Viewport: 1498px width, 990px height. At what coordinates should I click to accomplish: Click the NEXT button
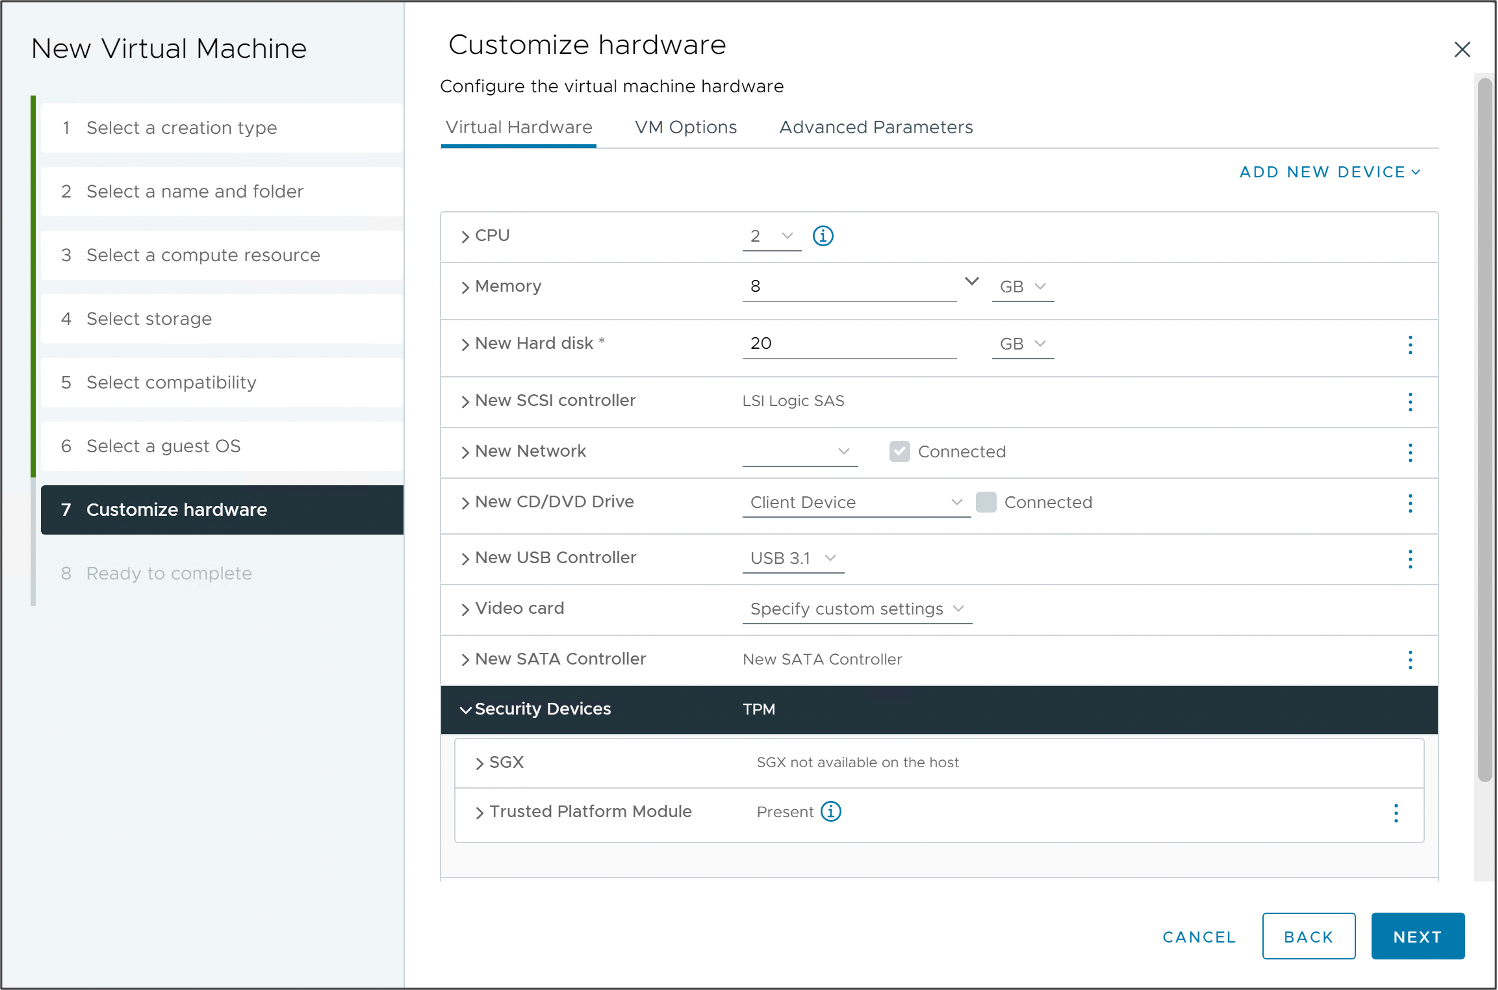[x=1418, y=936]
